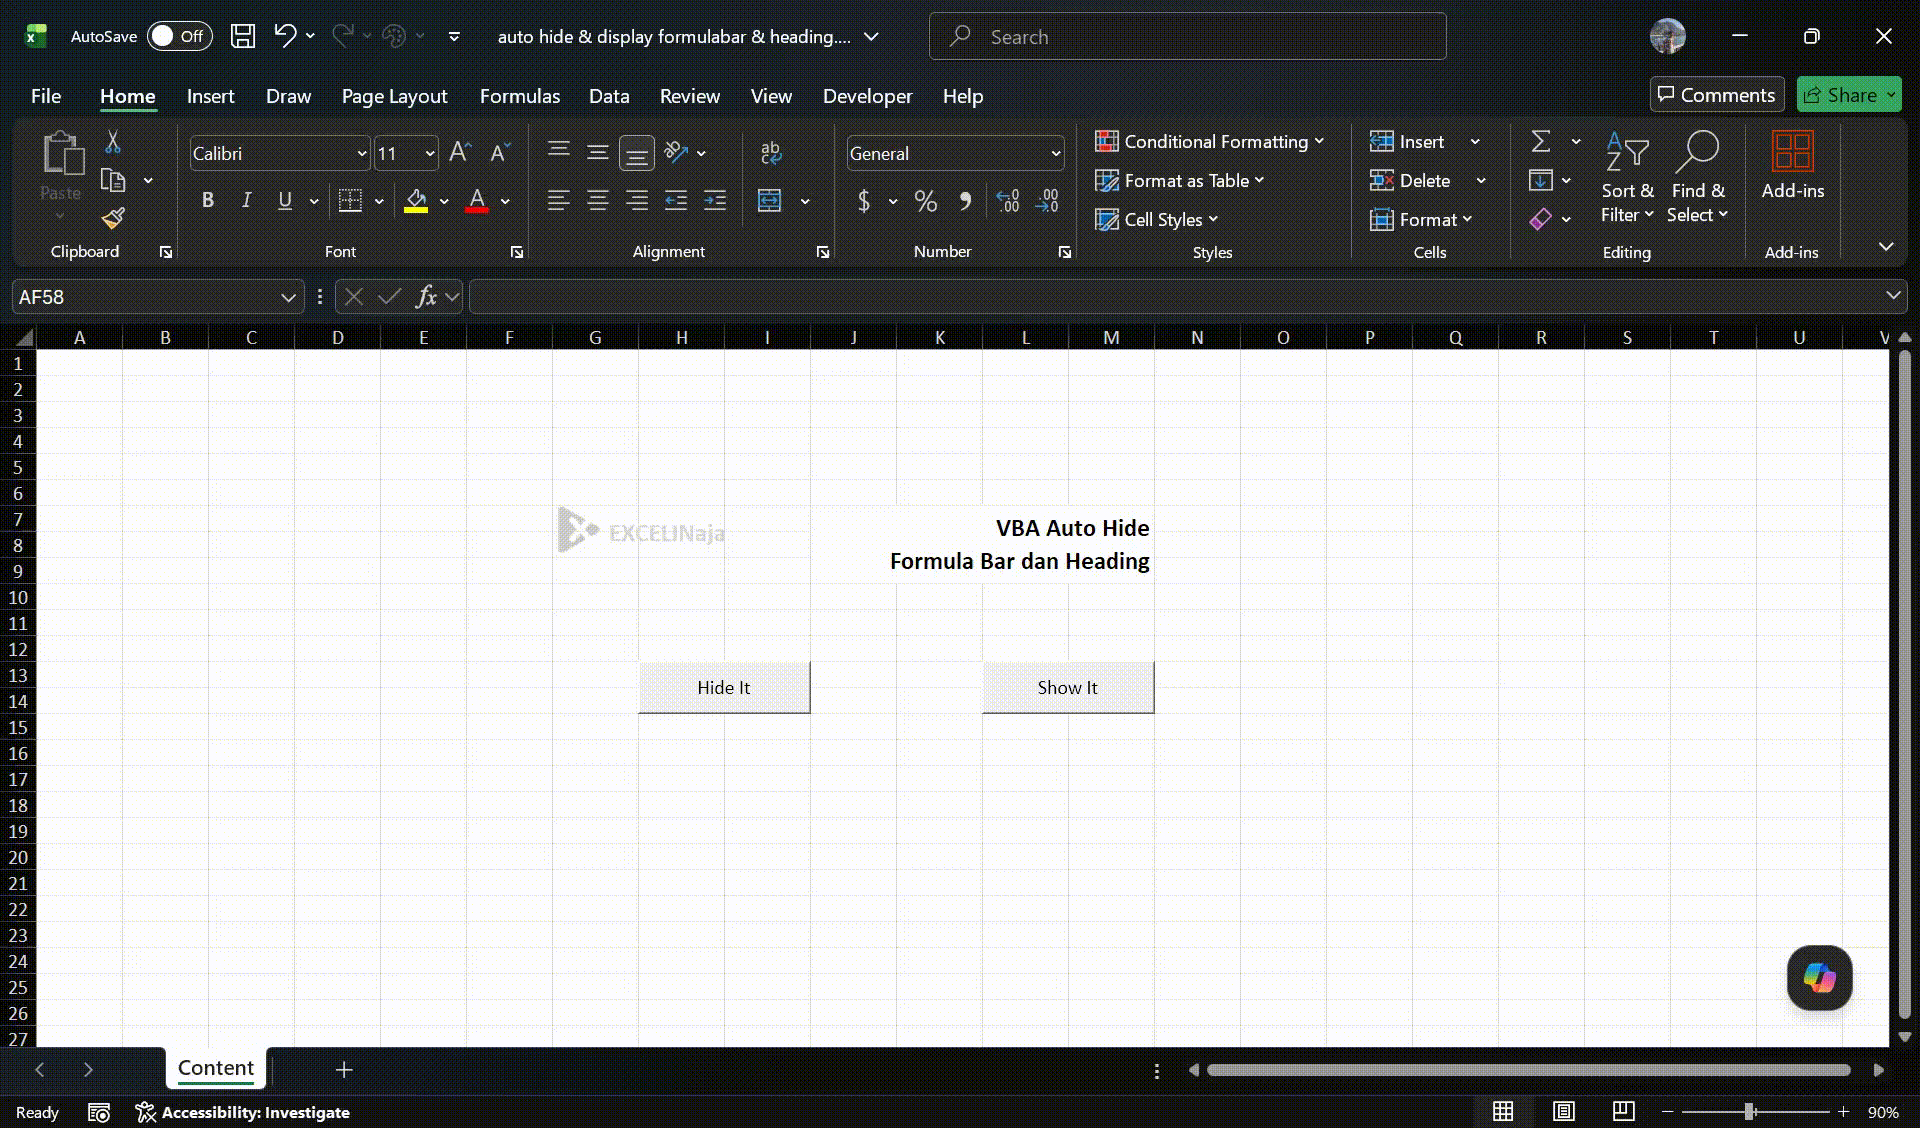The width and height of the screenshot is (1920, 1128).
Task: Click the Center alignment icon
Action: [598, 201]
